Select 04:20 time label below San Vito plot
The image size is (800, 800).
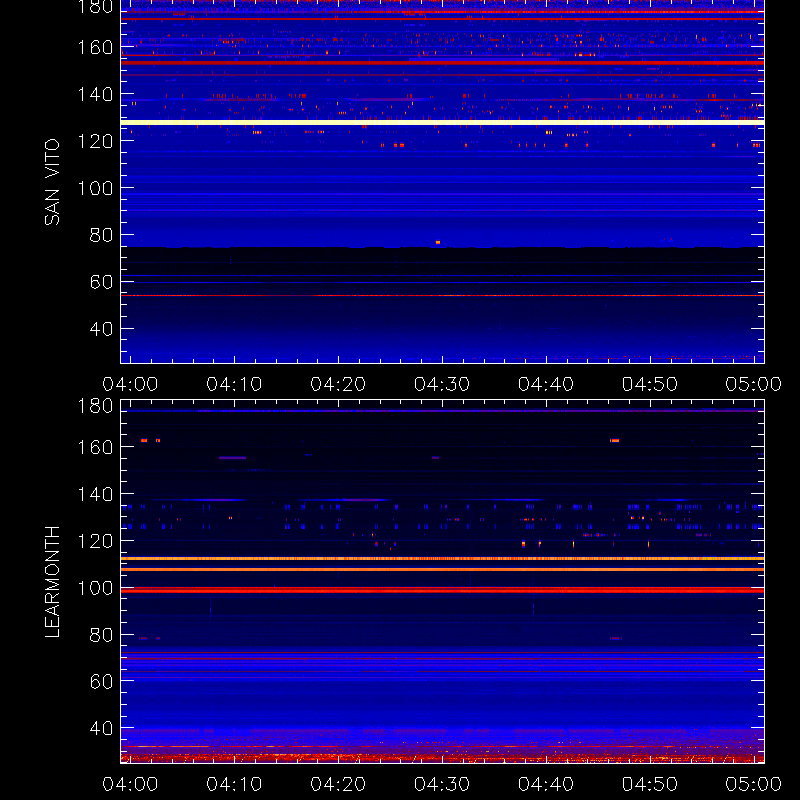[338, 384]
